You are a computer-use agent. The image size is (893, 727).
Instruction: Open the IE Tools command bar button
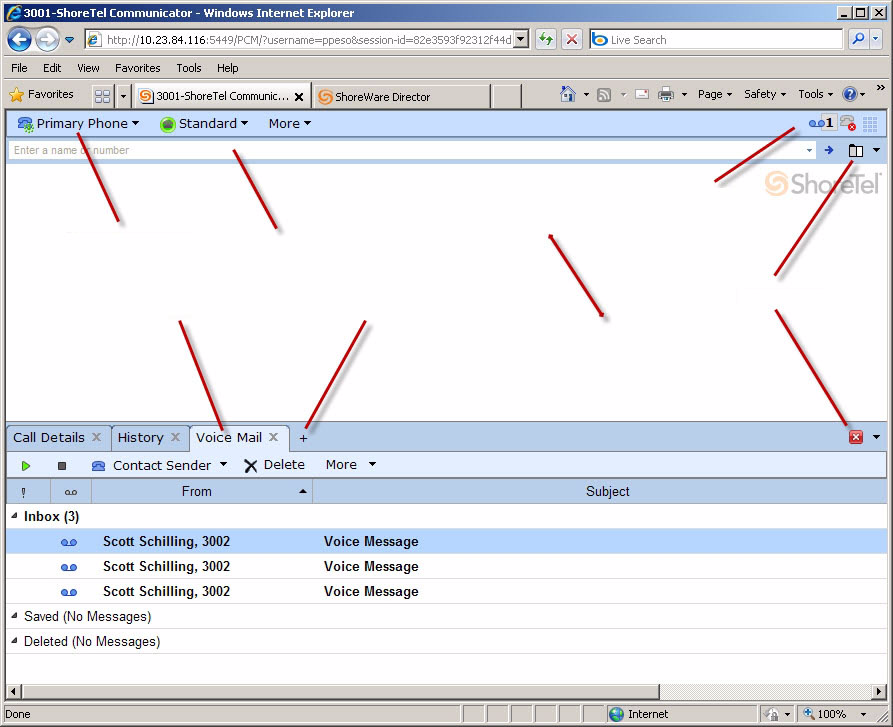[x=815, y=94]
